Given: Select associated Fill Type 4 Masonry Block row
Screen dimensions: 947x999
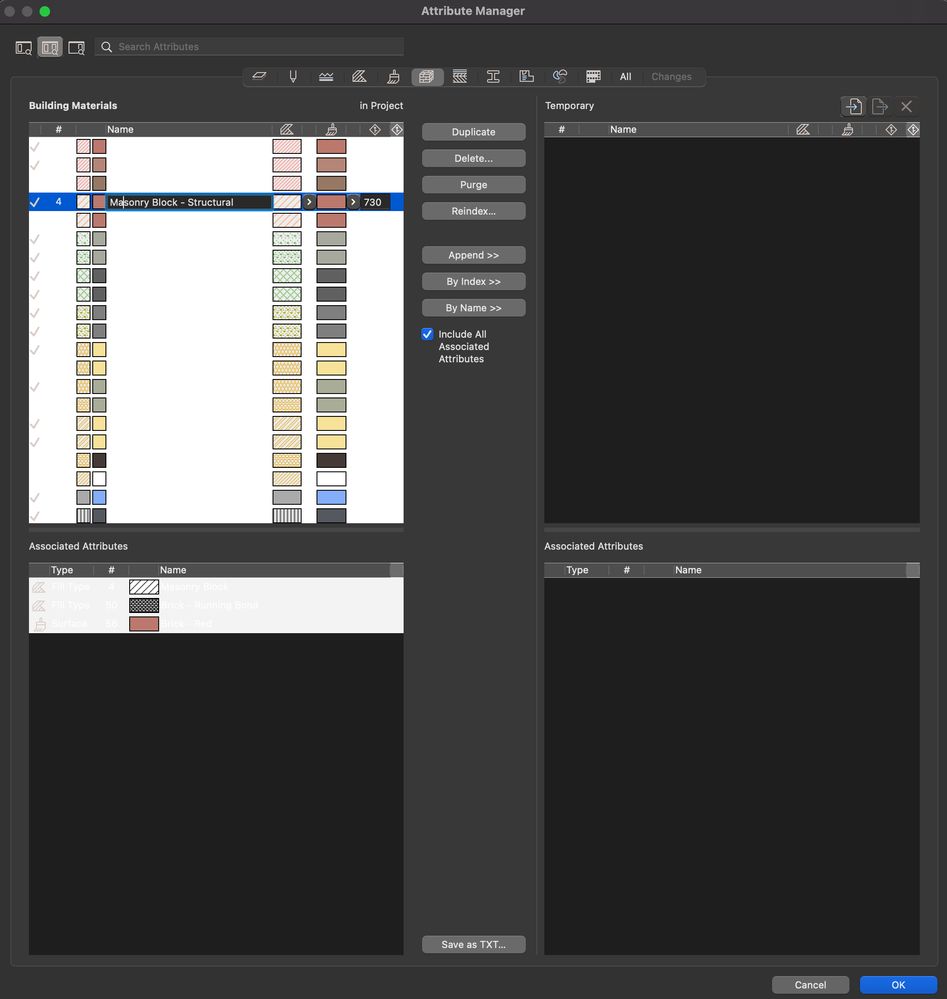Looking at the screenshot, I should [216, 587].
